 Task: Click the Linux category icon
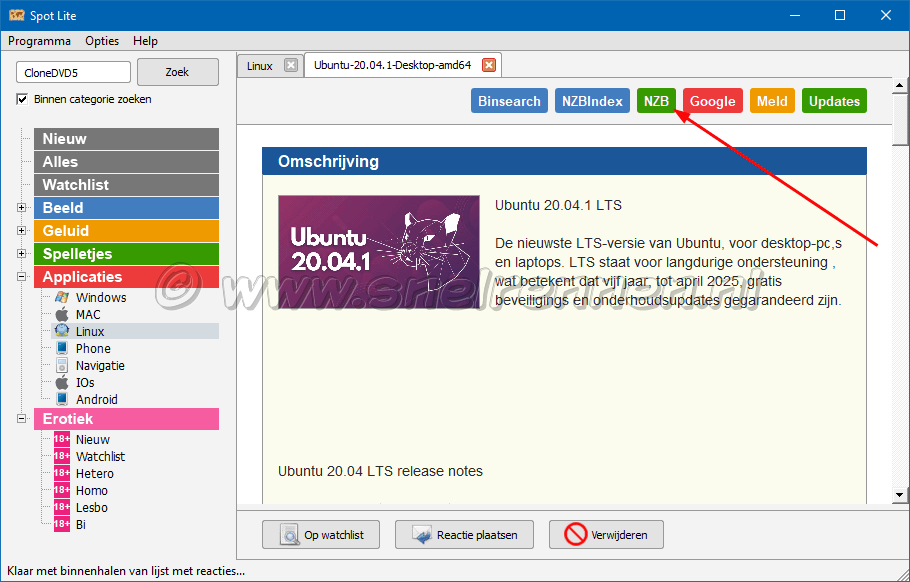coord(62,331)
